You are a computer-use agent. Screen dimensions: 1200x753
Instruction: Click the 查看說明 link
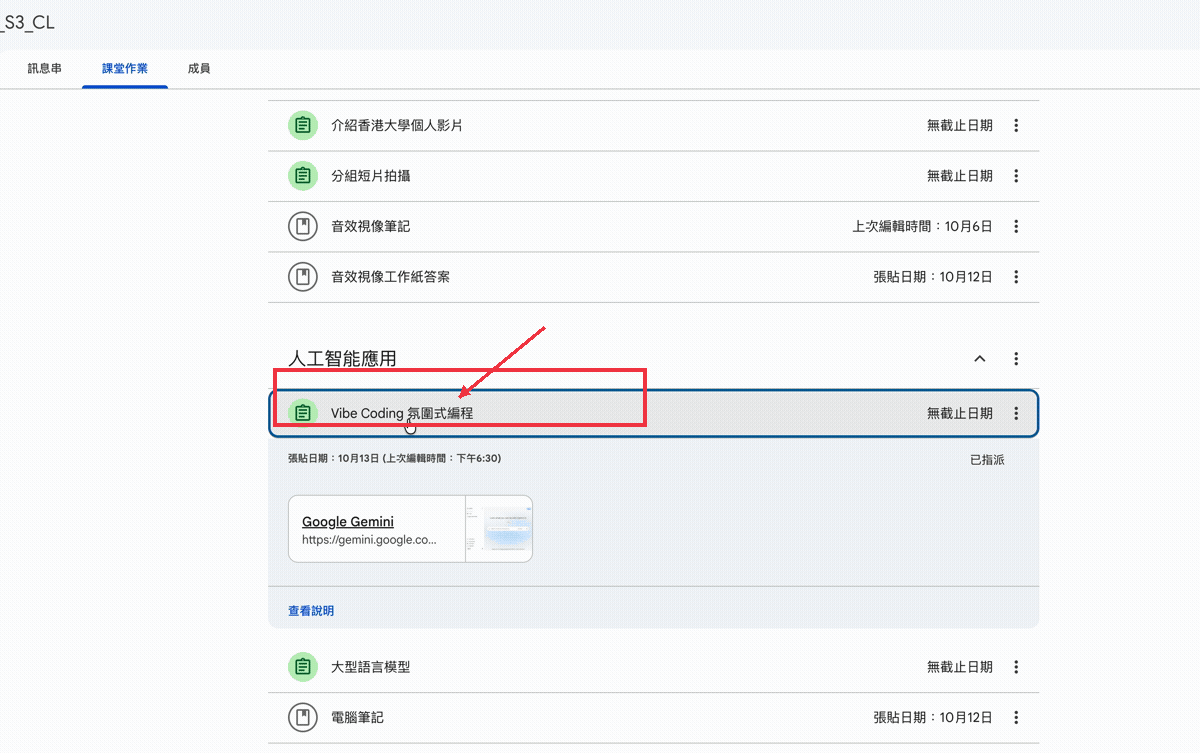(311, 611)
